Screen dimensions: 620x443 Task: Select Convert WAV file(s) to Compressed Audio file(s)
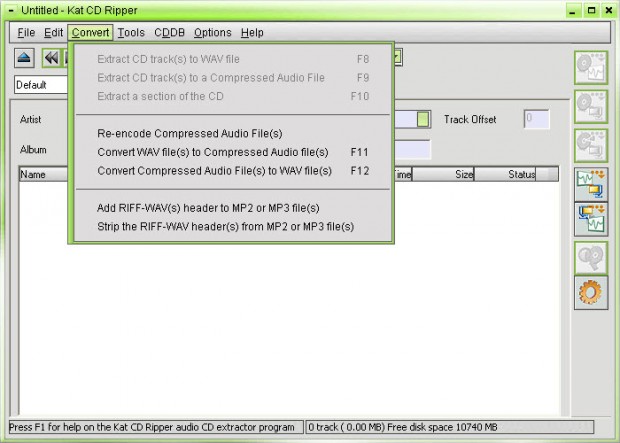[x=233, y=152]
